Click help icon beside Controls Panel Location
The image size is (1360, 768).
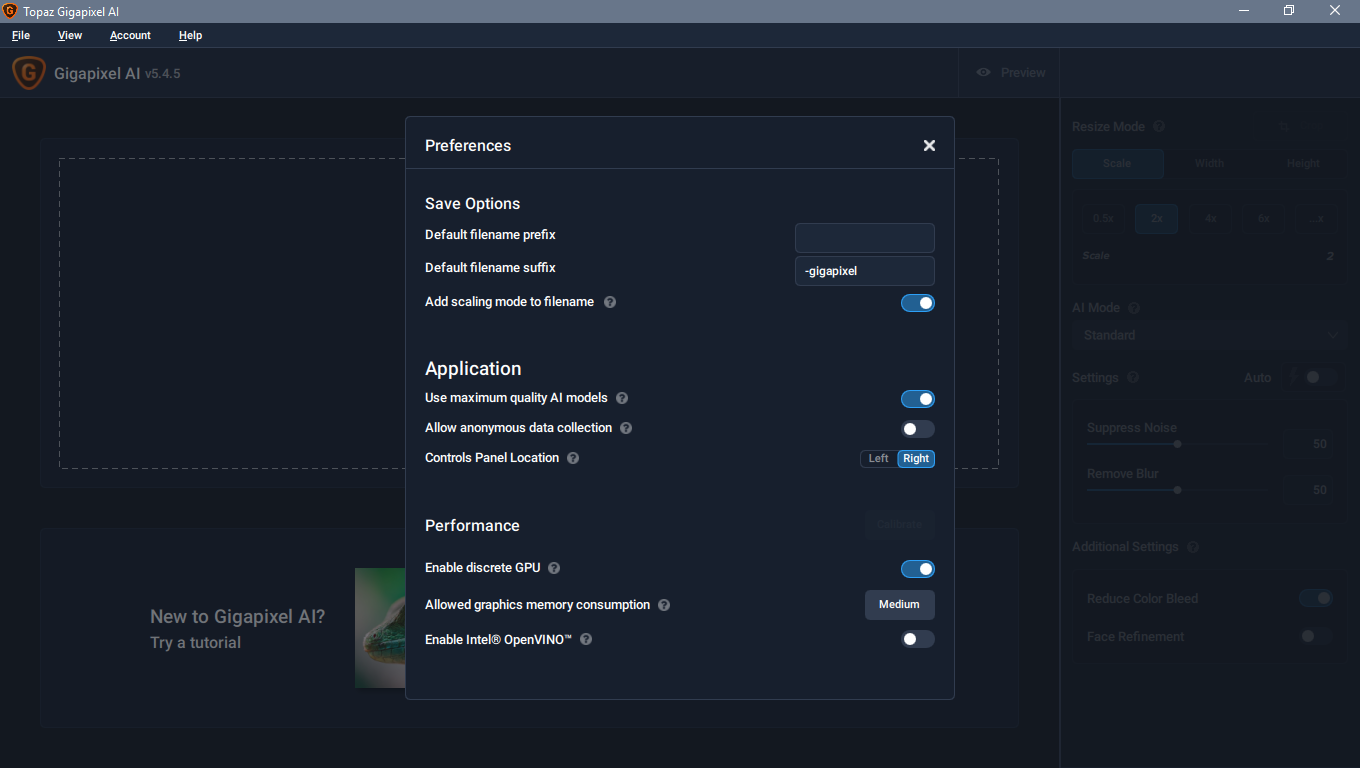click(573, 458)
